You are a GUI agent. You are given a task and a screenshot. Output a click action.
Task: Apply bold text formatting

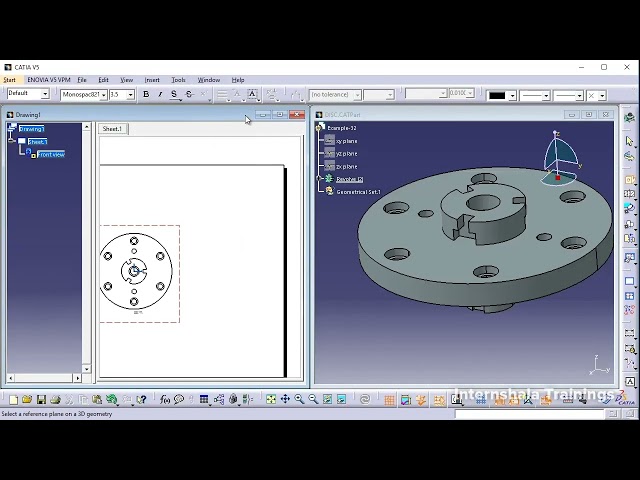[146, 94]
